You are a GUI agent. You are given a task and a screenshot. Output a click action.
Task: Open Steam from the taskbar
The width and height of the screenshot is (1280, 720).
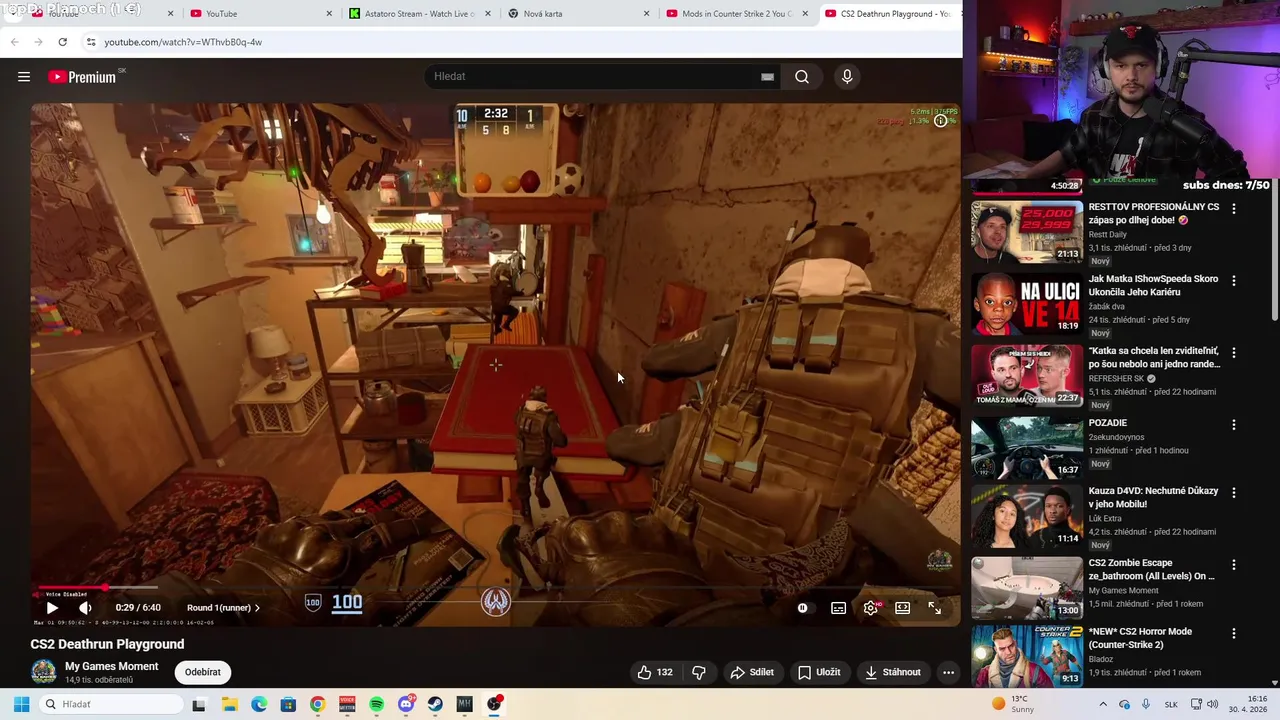pyautogui.click(x=435, y=704)
